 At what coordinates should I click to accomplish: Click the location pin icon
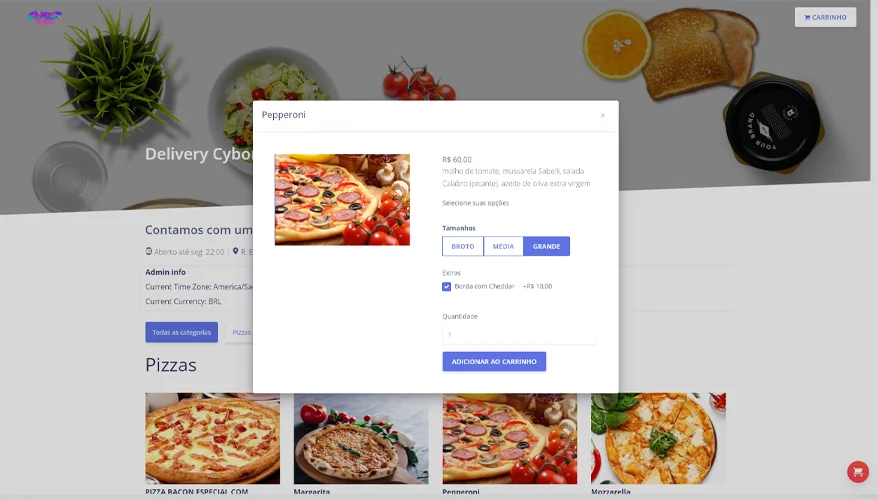tap(236, 251)
